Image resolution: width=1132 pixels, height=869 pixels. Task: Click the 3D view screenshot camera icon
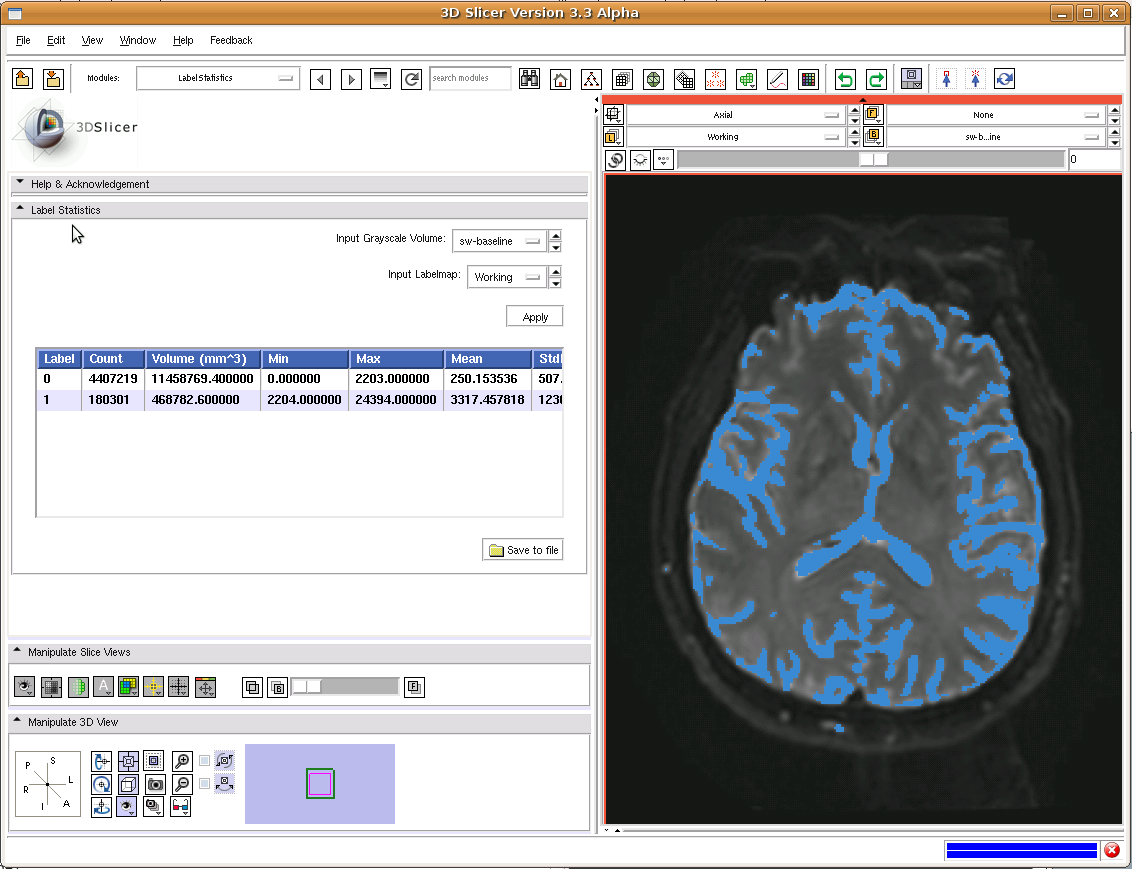pos(155,784)
